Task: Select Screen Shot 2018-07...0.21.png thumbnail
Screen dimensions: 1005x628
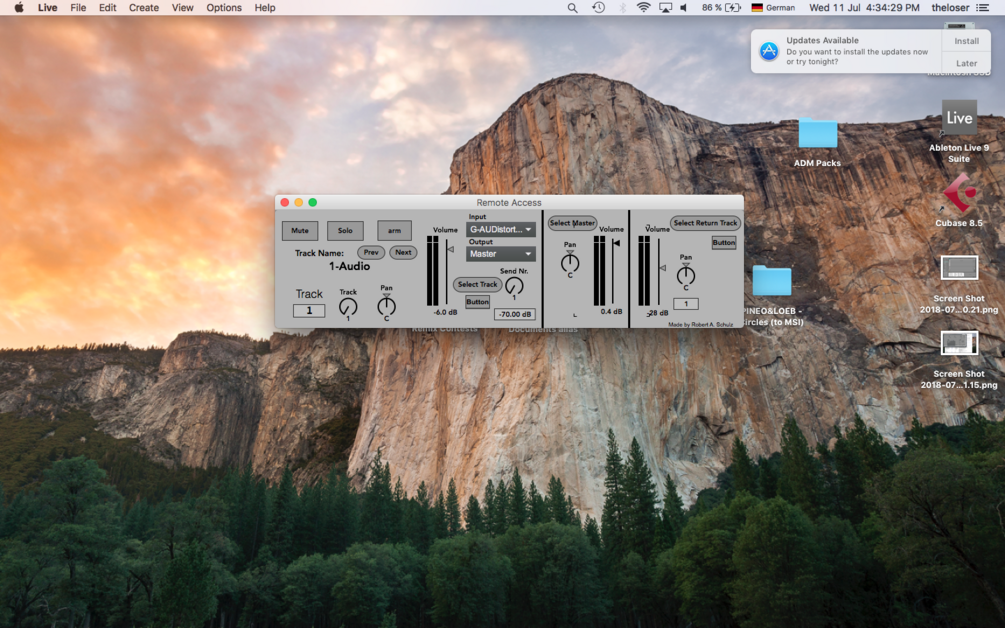Action: [x=959, y=268]
